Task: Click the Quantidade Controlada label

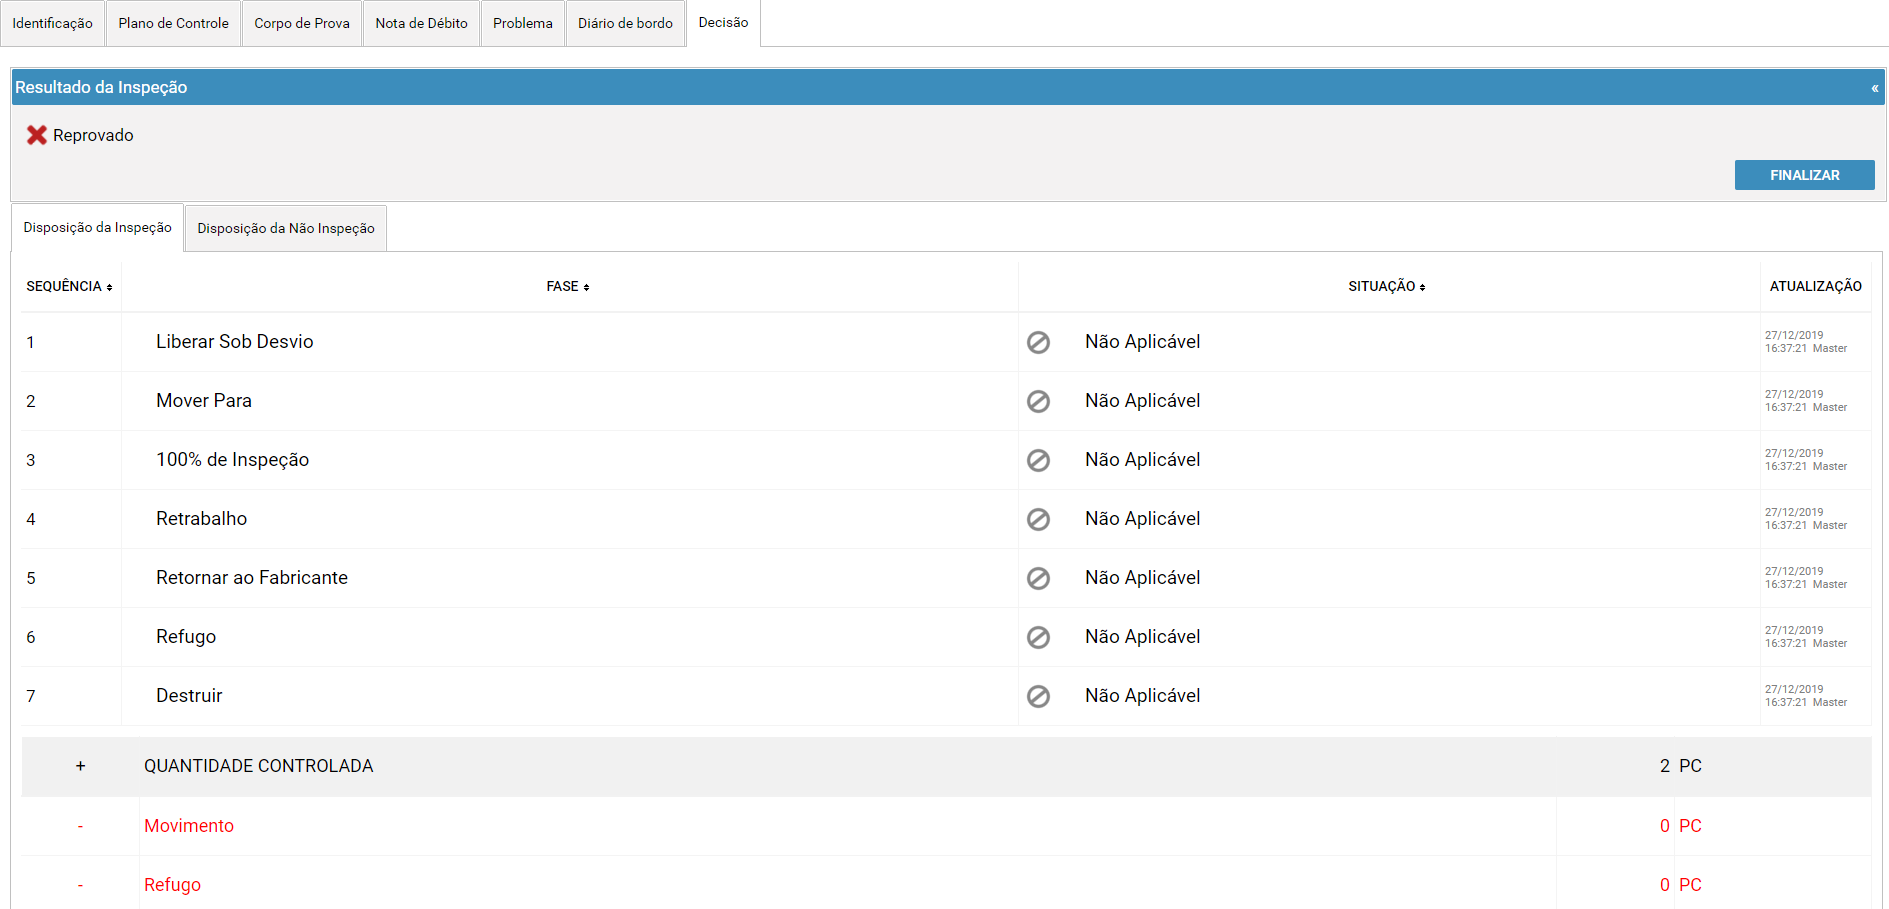Action: [x=258, y=766]
